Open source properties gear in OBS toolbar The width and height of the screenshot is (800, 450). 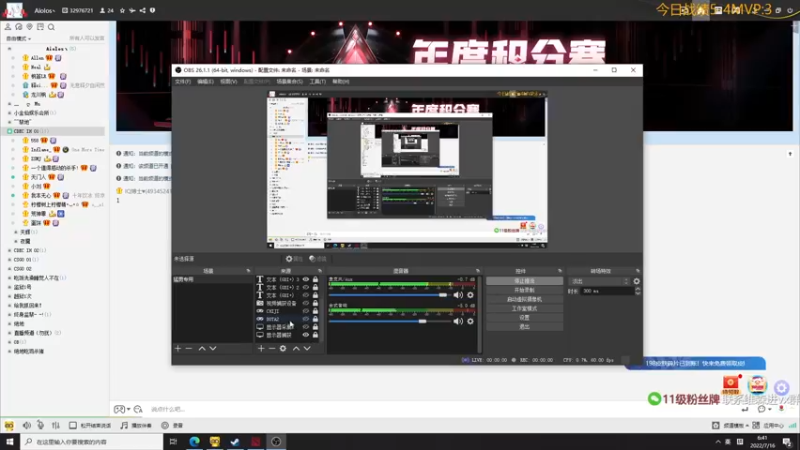tap(289, 259)
